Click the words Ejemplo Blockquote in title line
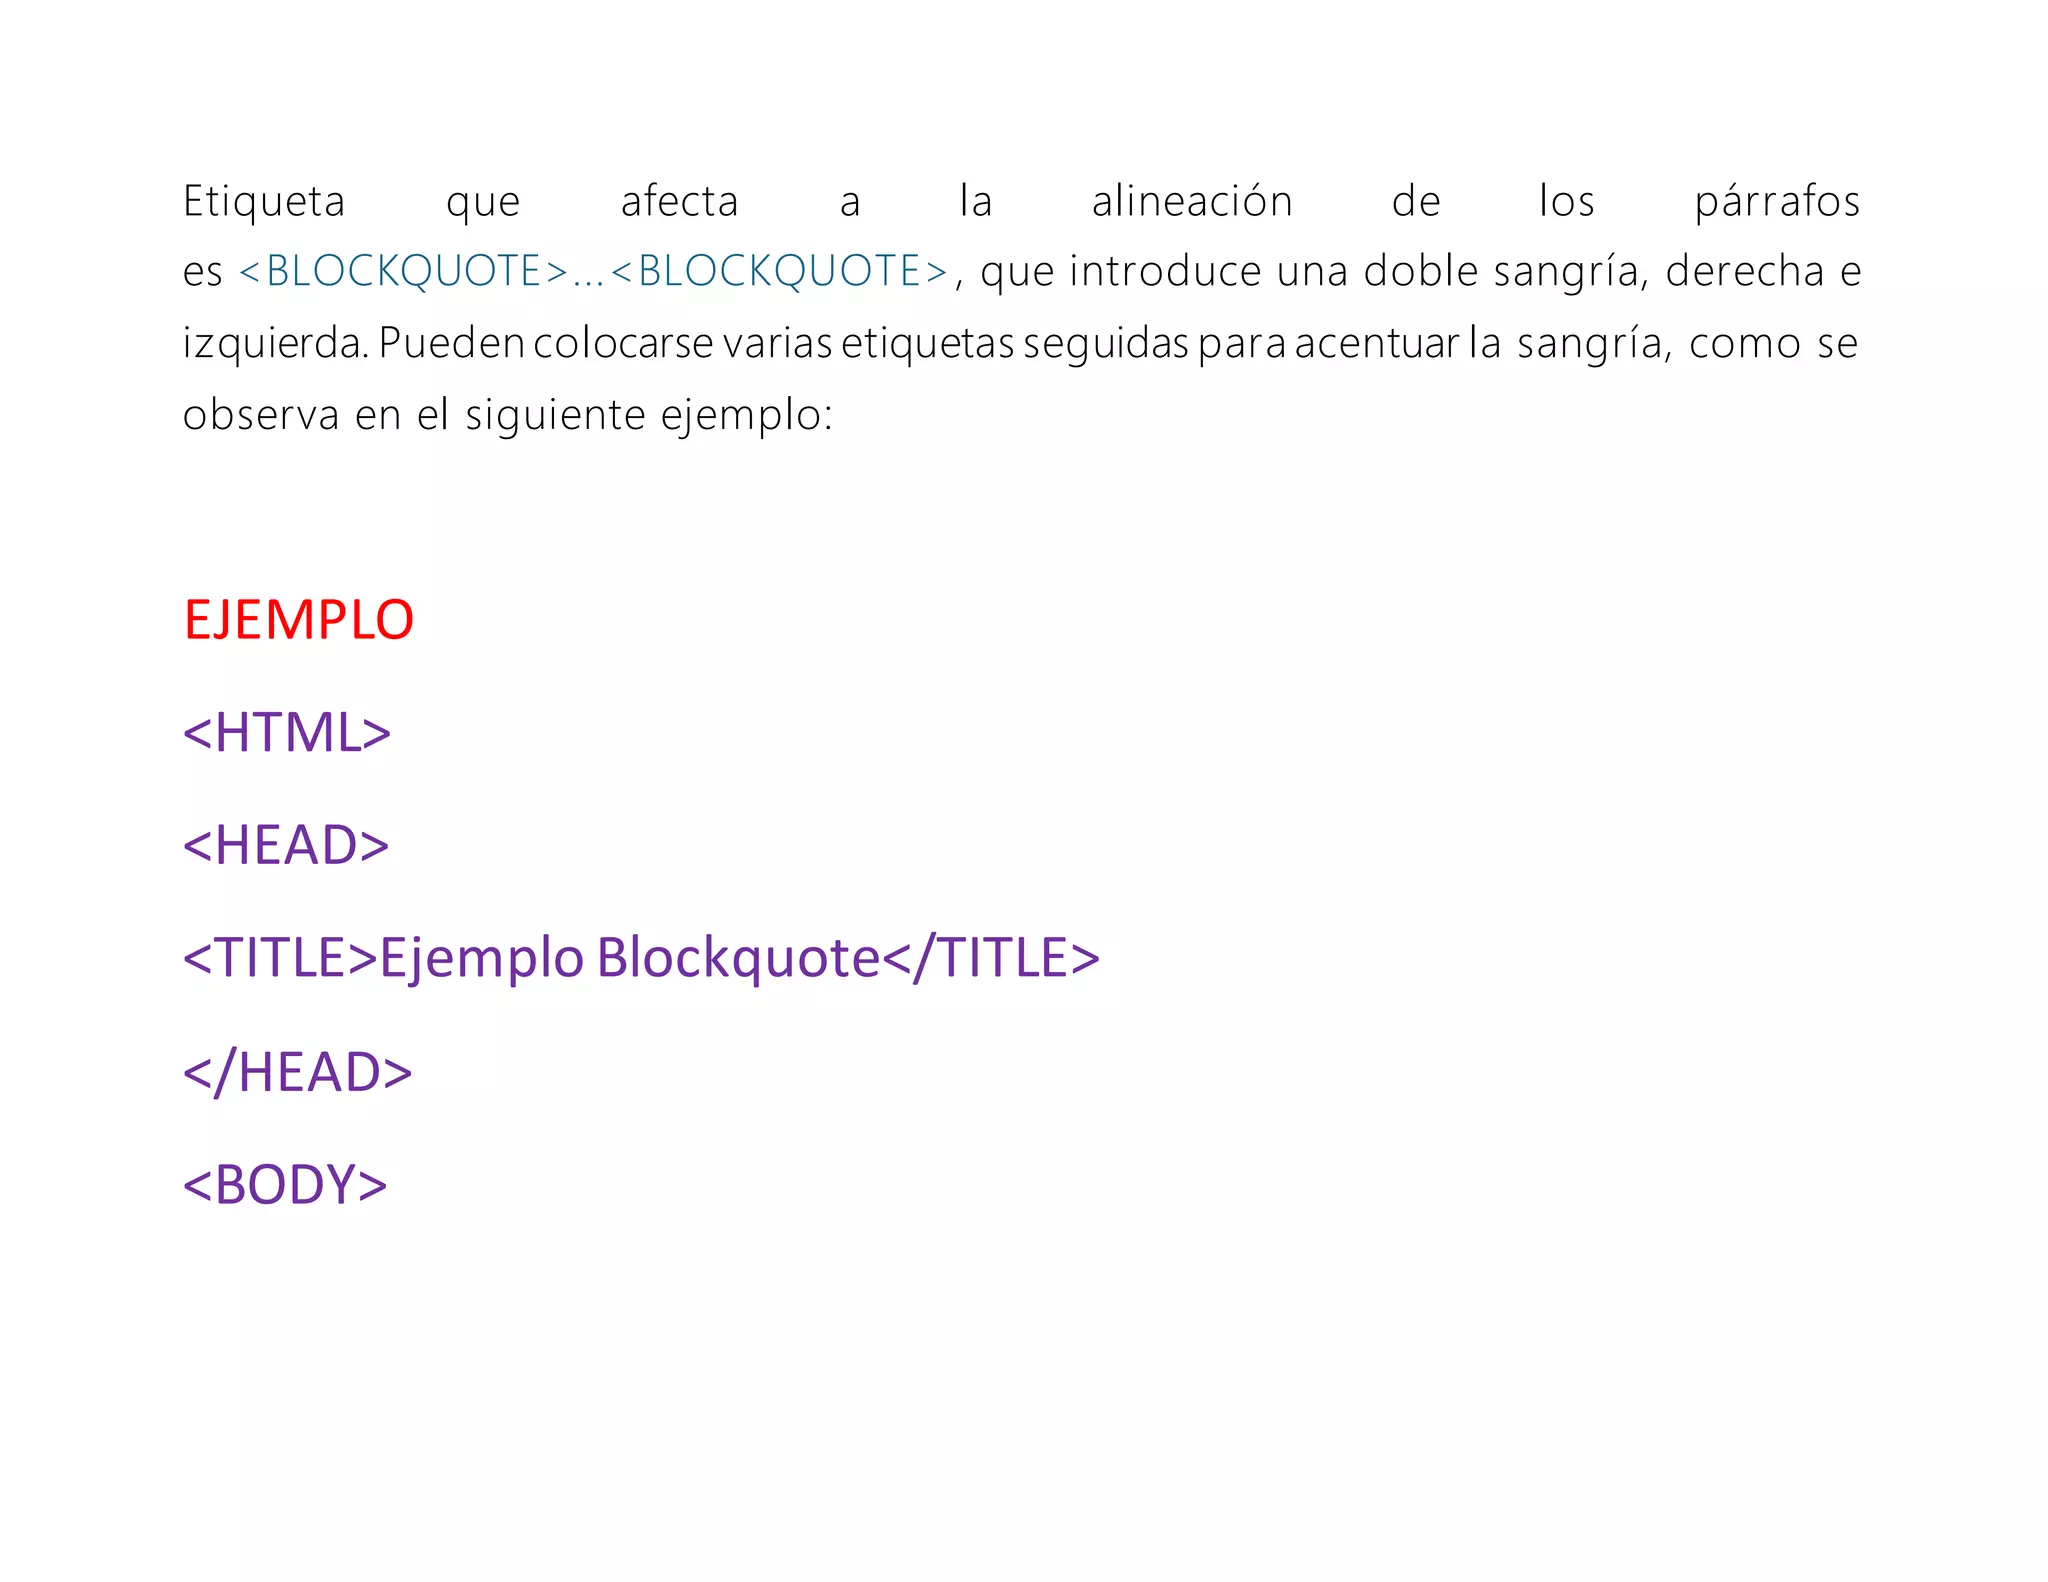Image resolution: width=2048 pixels, height=1582 pixels. pyautogui.click(x=630, y=958)
